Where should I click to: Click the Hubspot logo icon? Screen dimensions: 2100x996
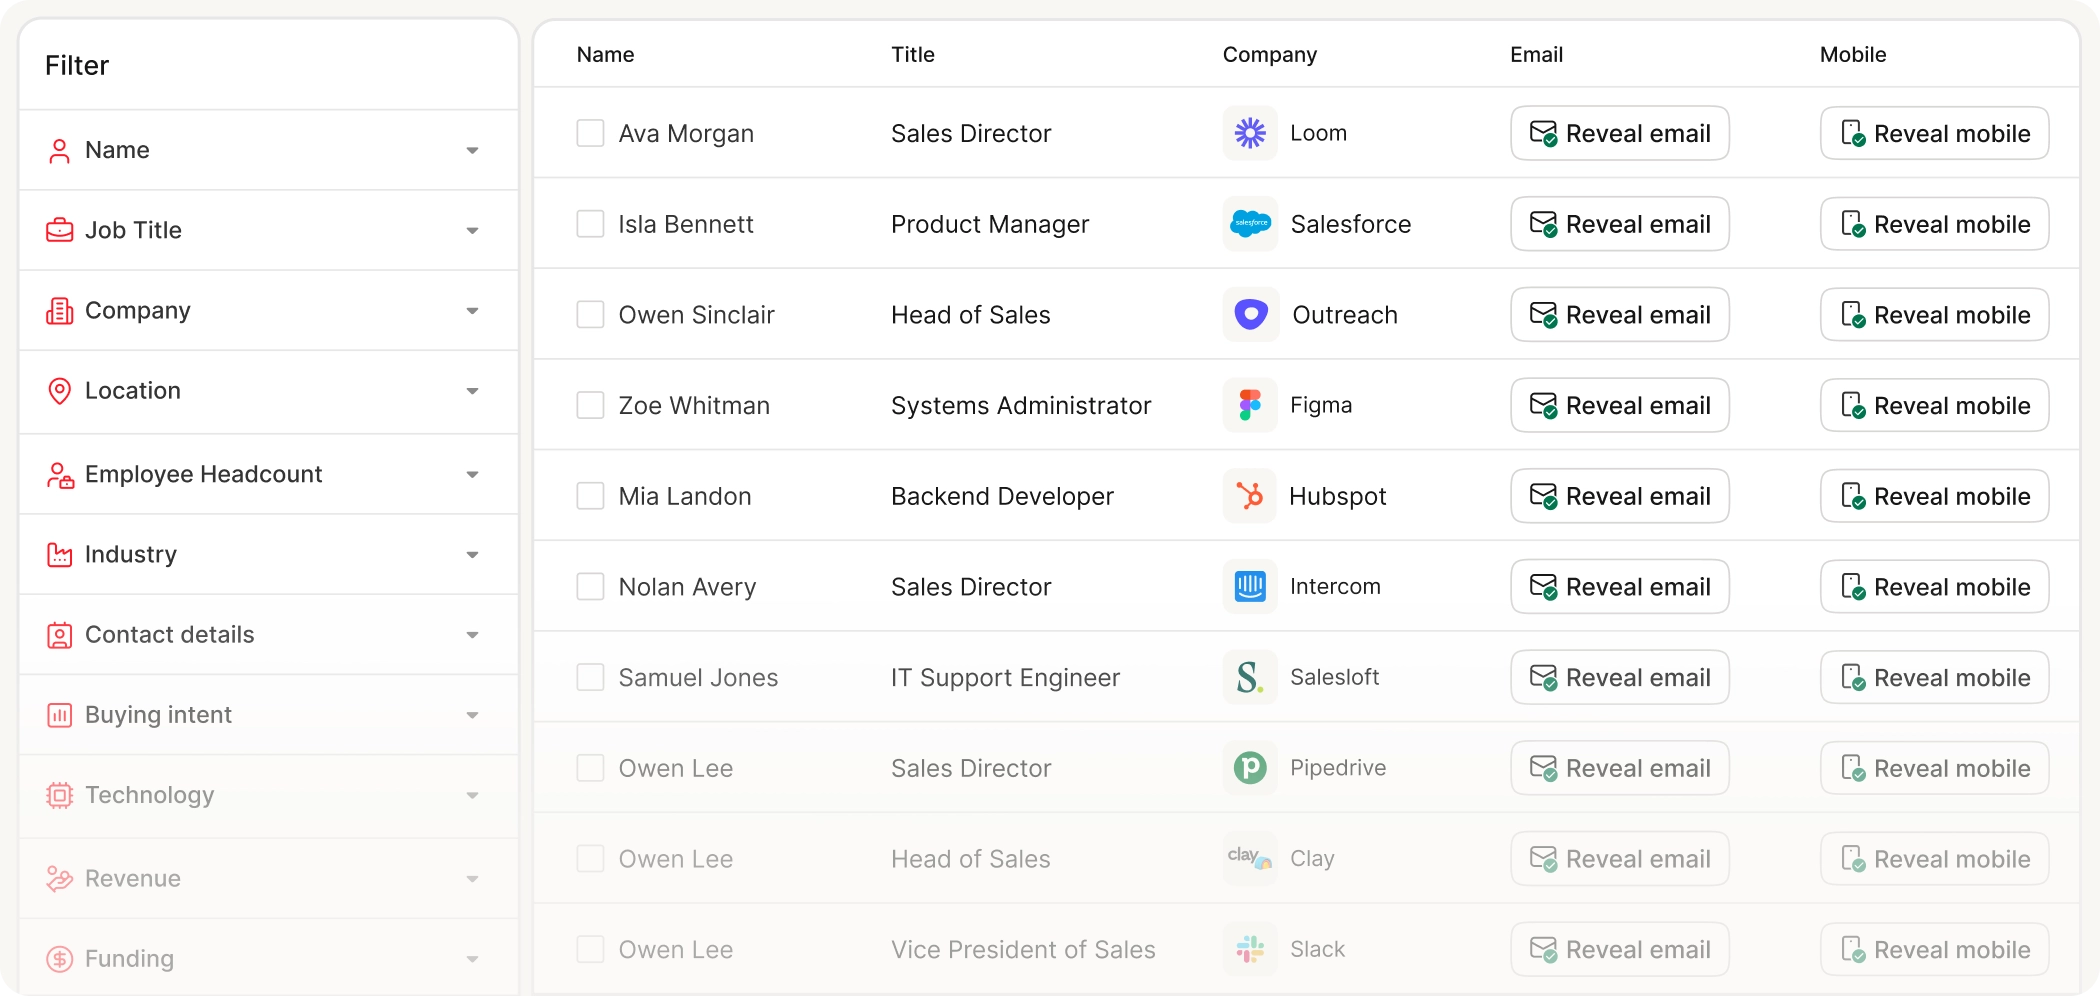(x=1250, y=496)
